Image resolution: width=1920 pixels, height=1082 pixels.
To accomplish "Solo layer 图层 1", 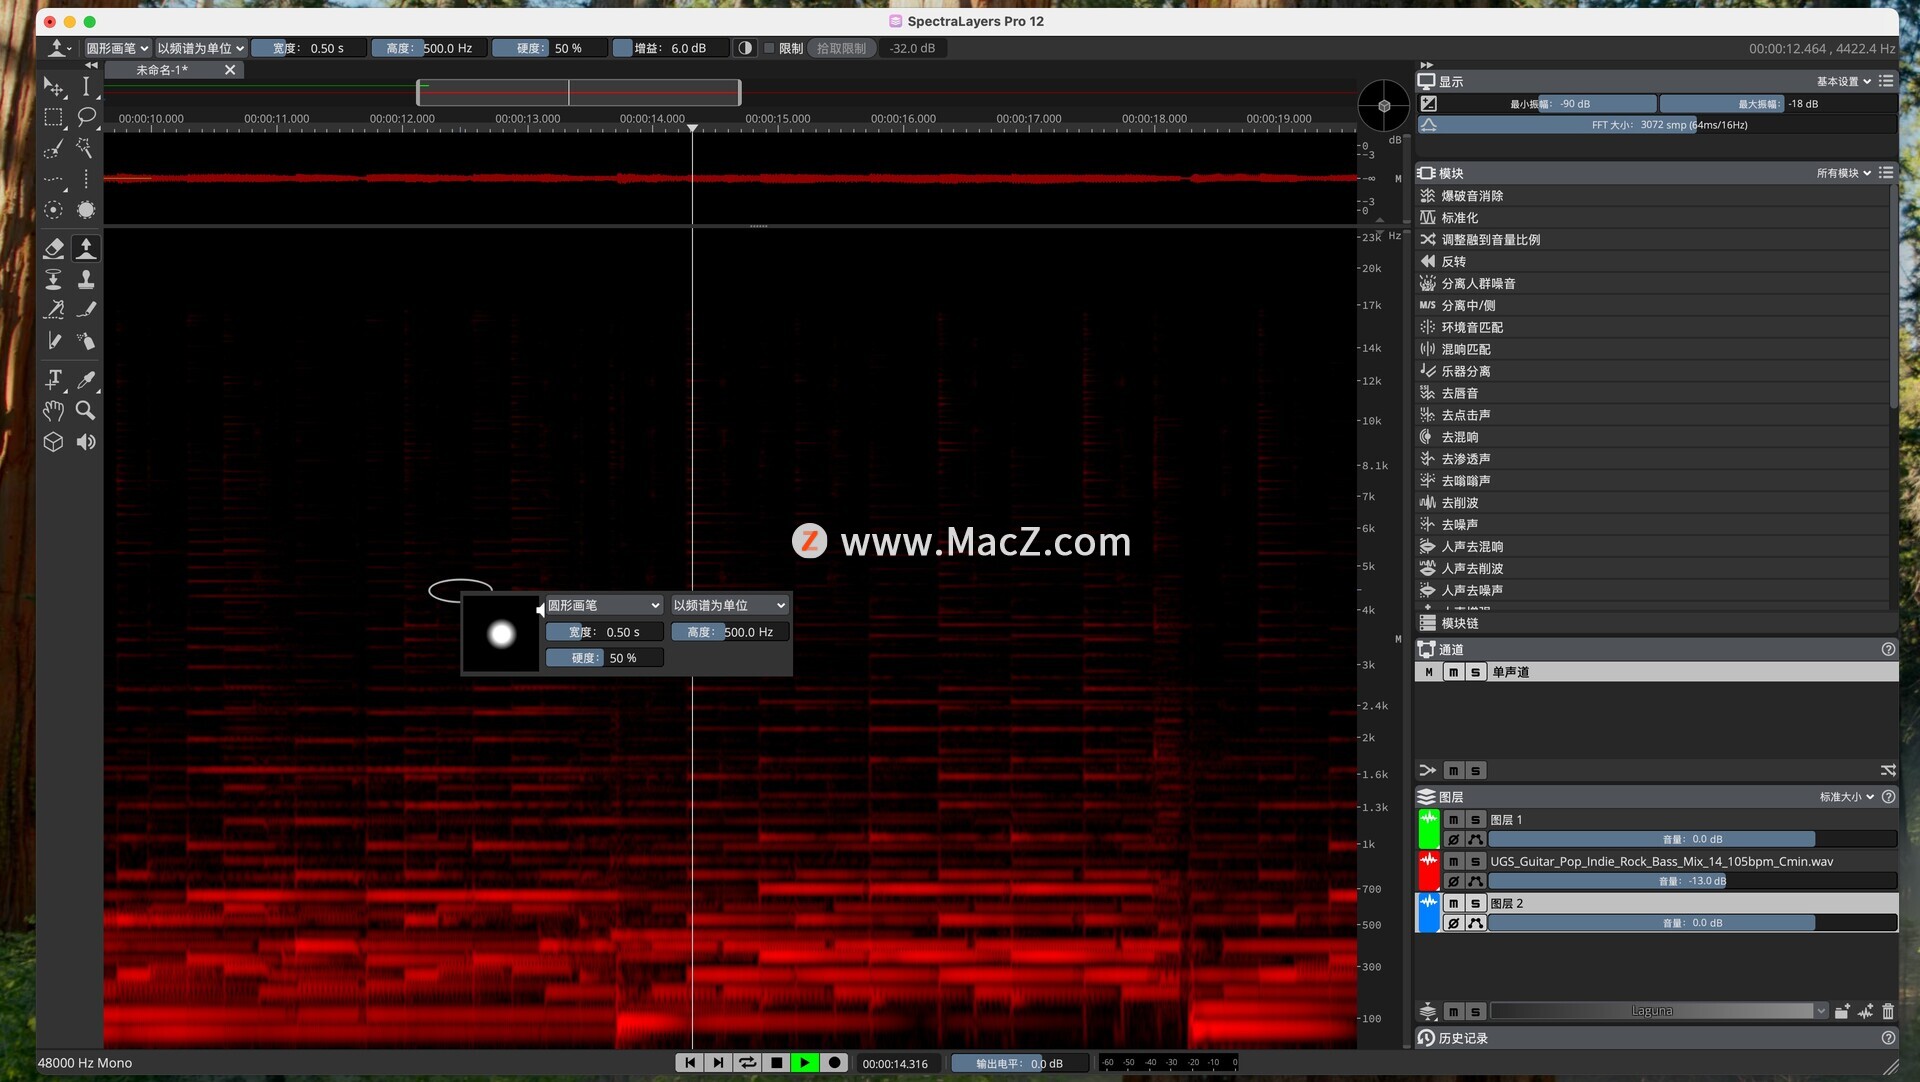I will pos(1475,820).
